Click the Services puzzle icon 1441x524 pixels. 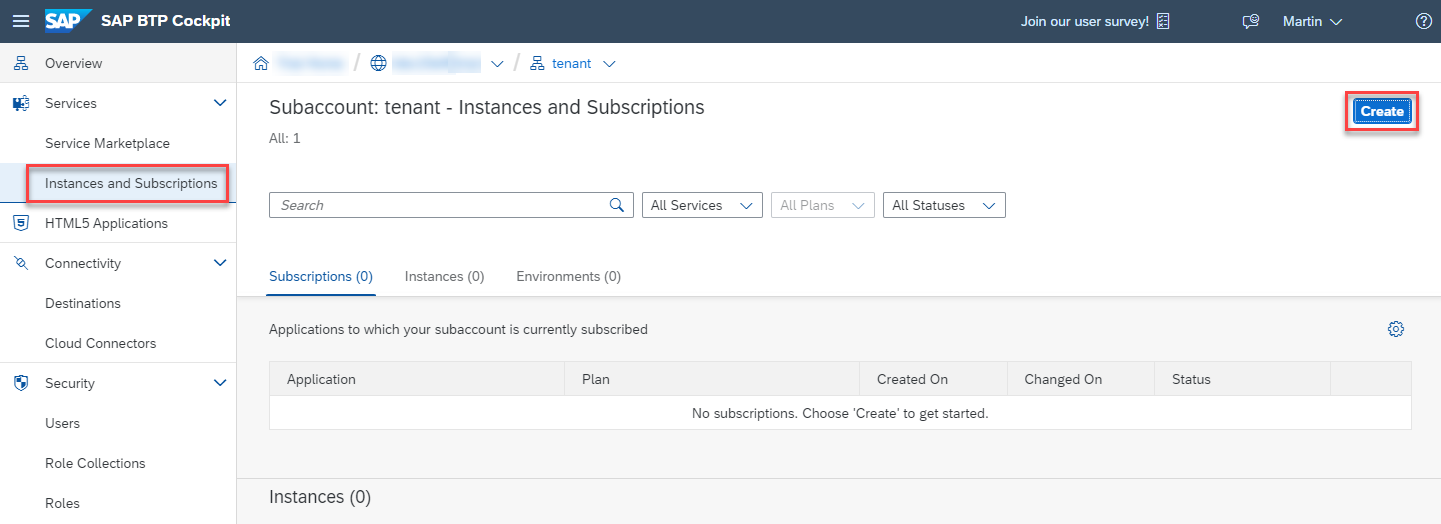coord(21,103)
